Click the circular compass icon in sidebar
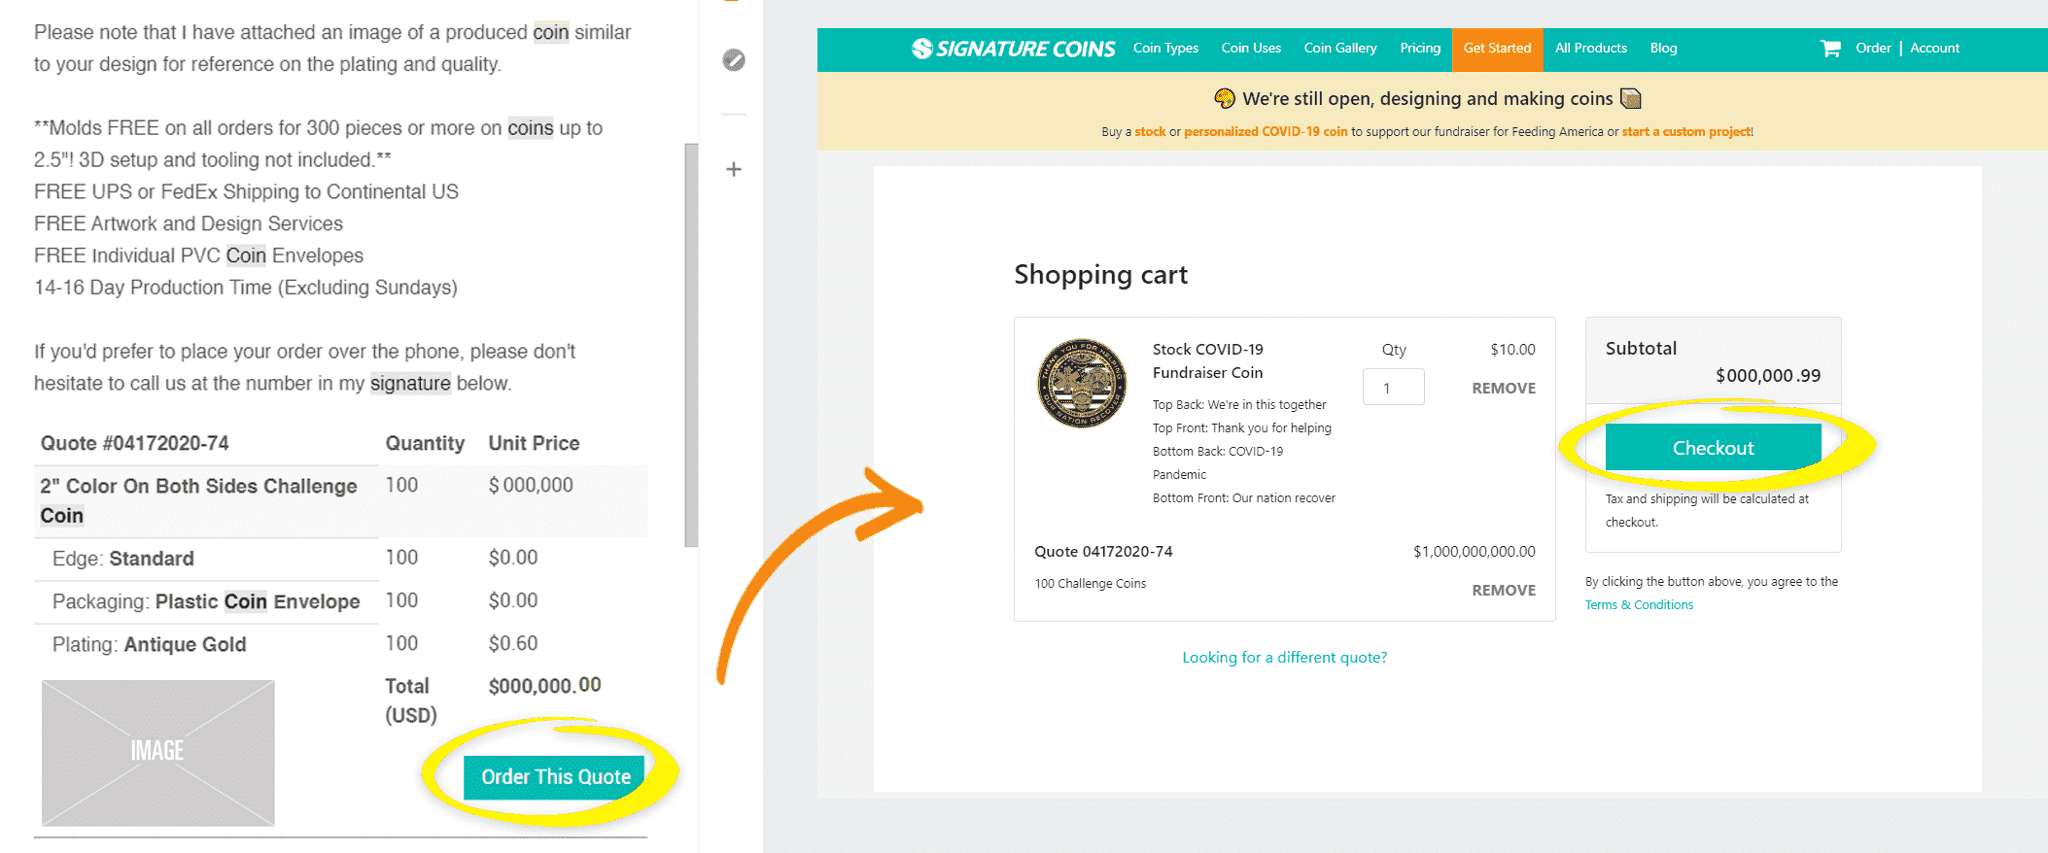Image resolution: width=2048 pixels, height=853 pixels. [734, 60]
